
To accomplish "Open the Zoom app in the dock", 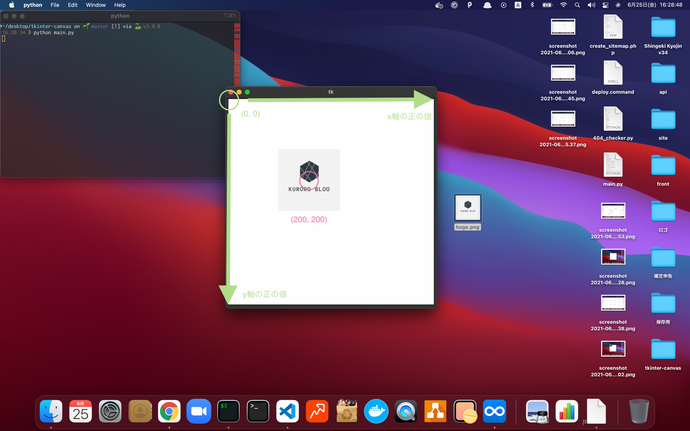I will (x=199, y=411).
